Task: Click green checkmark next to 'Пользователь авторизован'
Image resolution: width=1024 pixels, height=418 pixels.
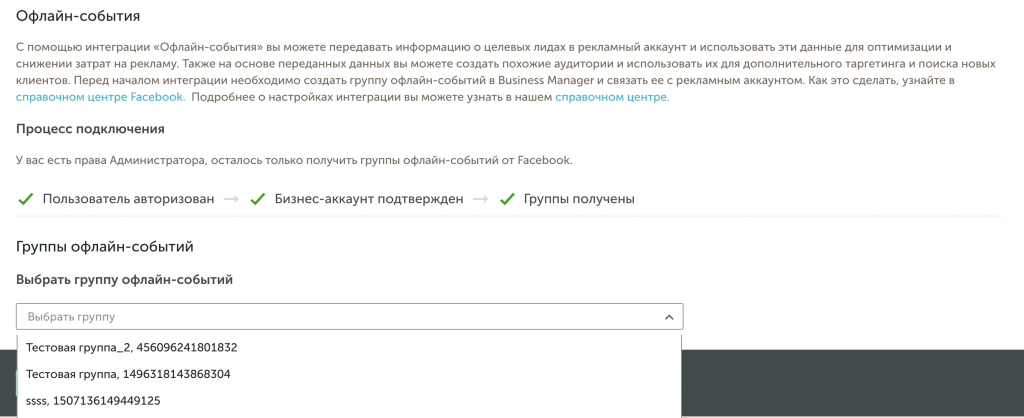Action: tap(25, 200)
